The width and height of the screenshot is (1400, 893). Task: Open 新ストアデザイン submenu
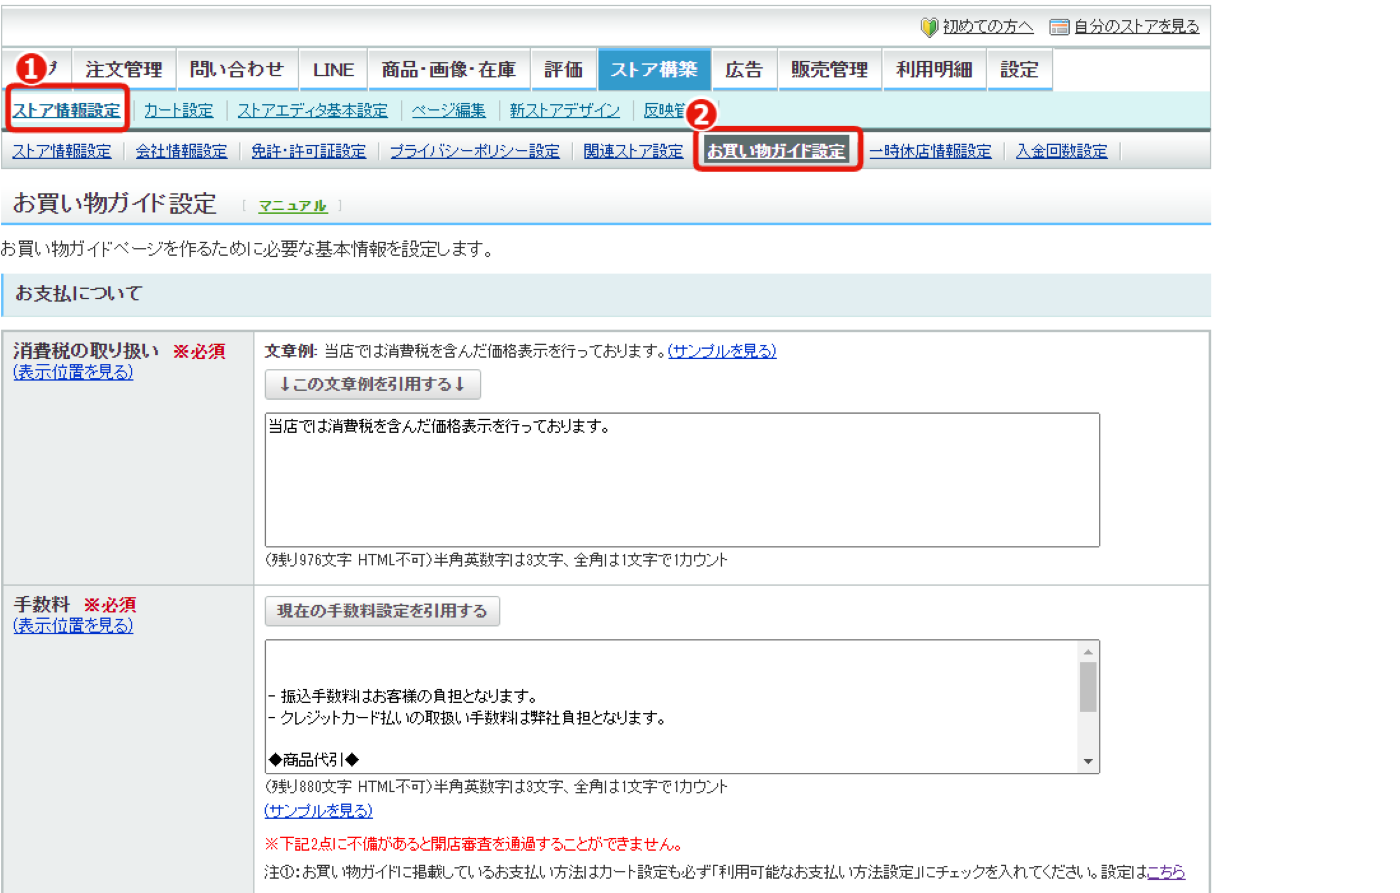[565, 110]
